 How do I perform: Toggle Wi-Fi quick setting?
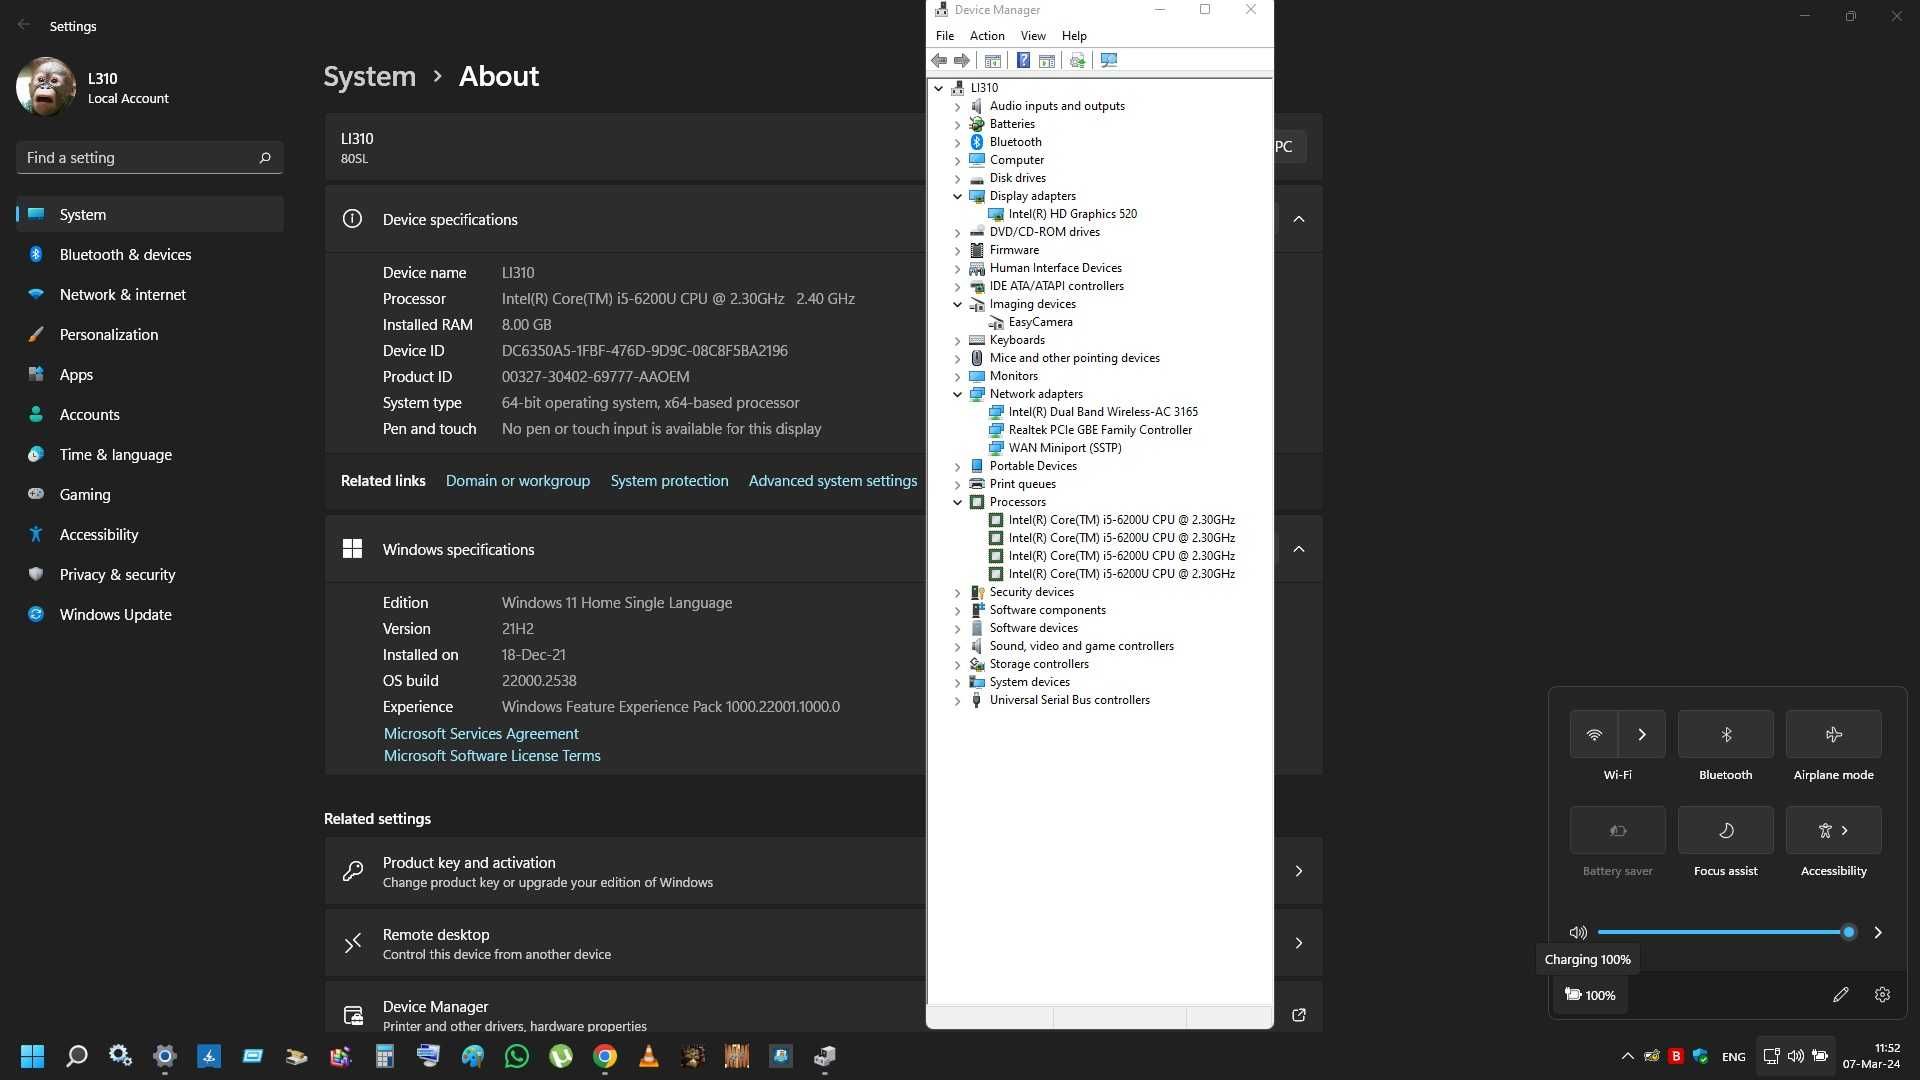[x=1594, y=735]
